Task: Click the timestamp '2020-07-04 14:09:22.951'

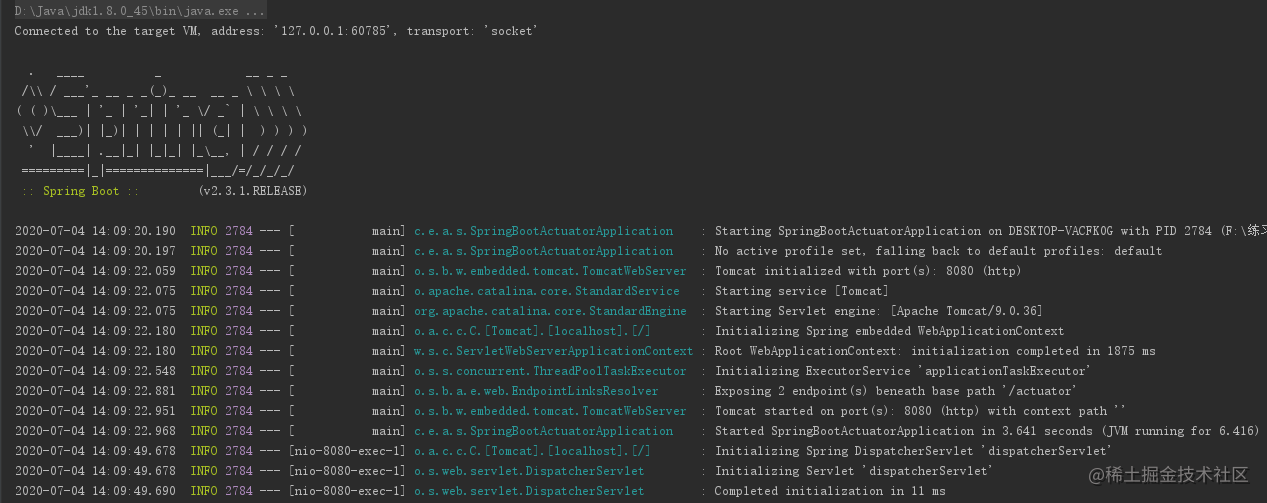Action: click(95, 411)
